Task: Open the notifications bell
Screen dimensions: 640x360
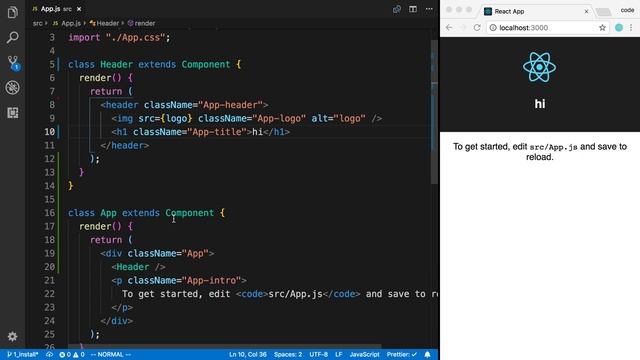Action: click(427, 354)
